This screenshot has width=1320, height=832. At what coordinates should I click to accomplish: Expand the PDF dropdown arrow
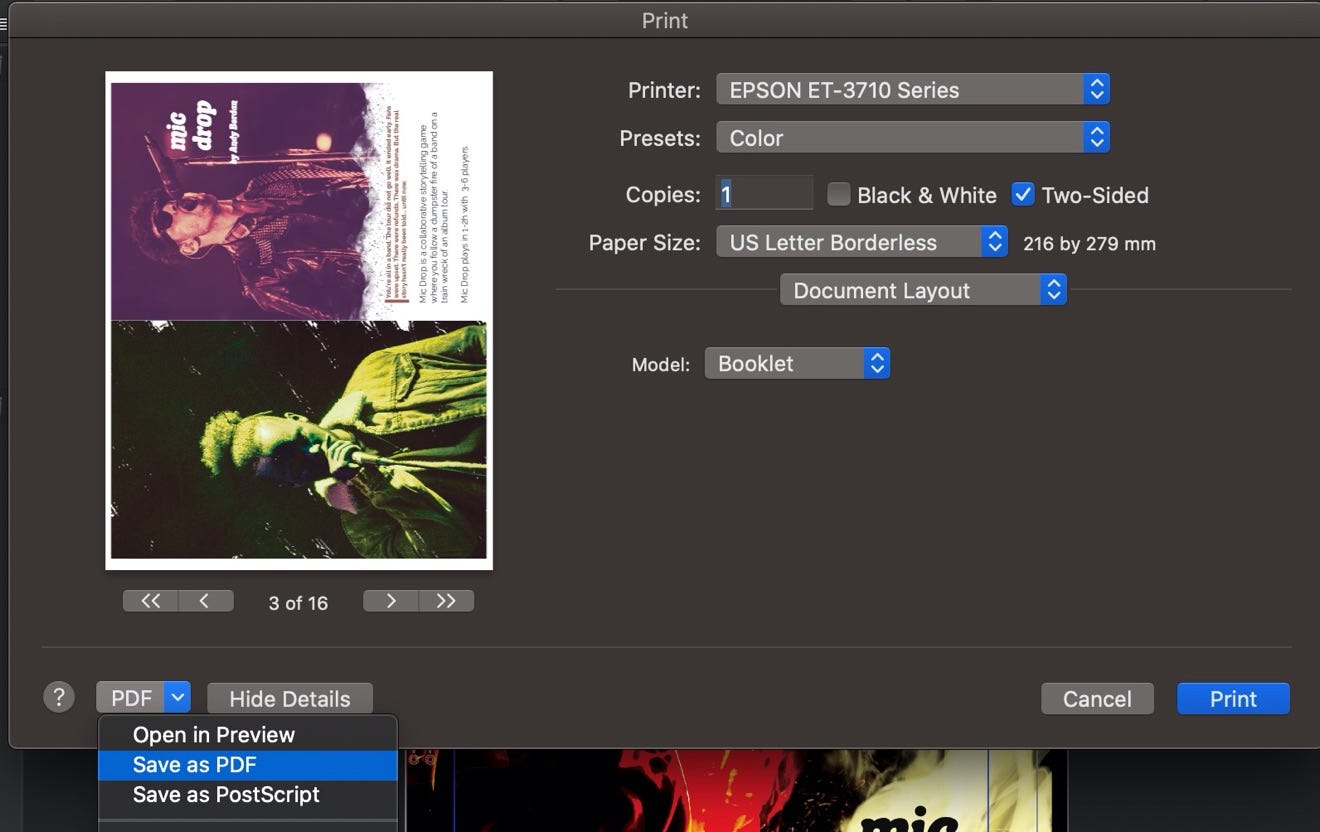177,698
